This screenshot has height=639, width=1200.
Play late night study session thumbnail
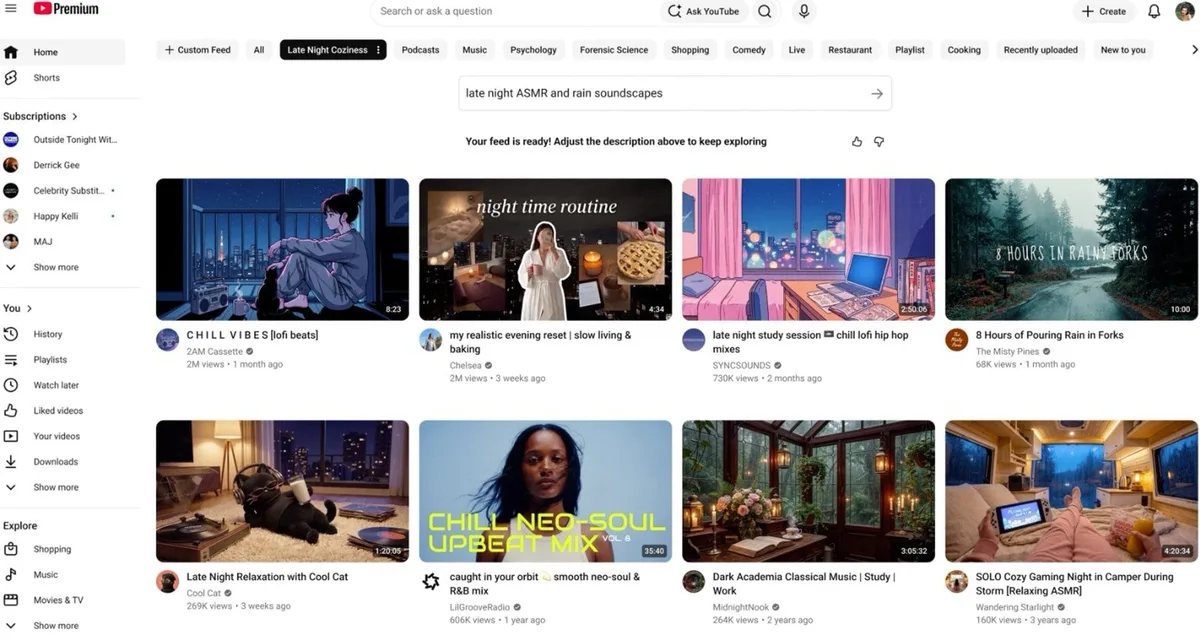click(x=808, y=249)
